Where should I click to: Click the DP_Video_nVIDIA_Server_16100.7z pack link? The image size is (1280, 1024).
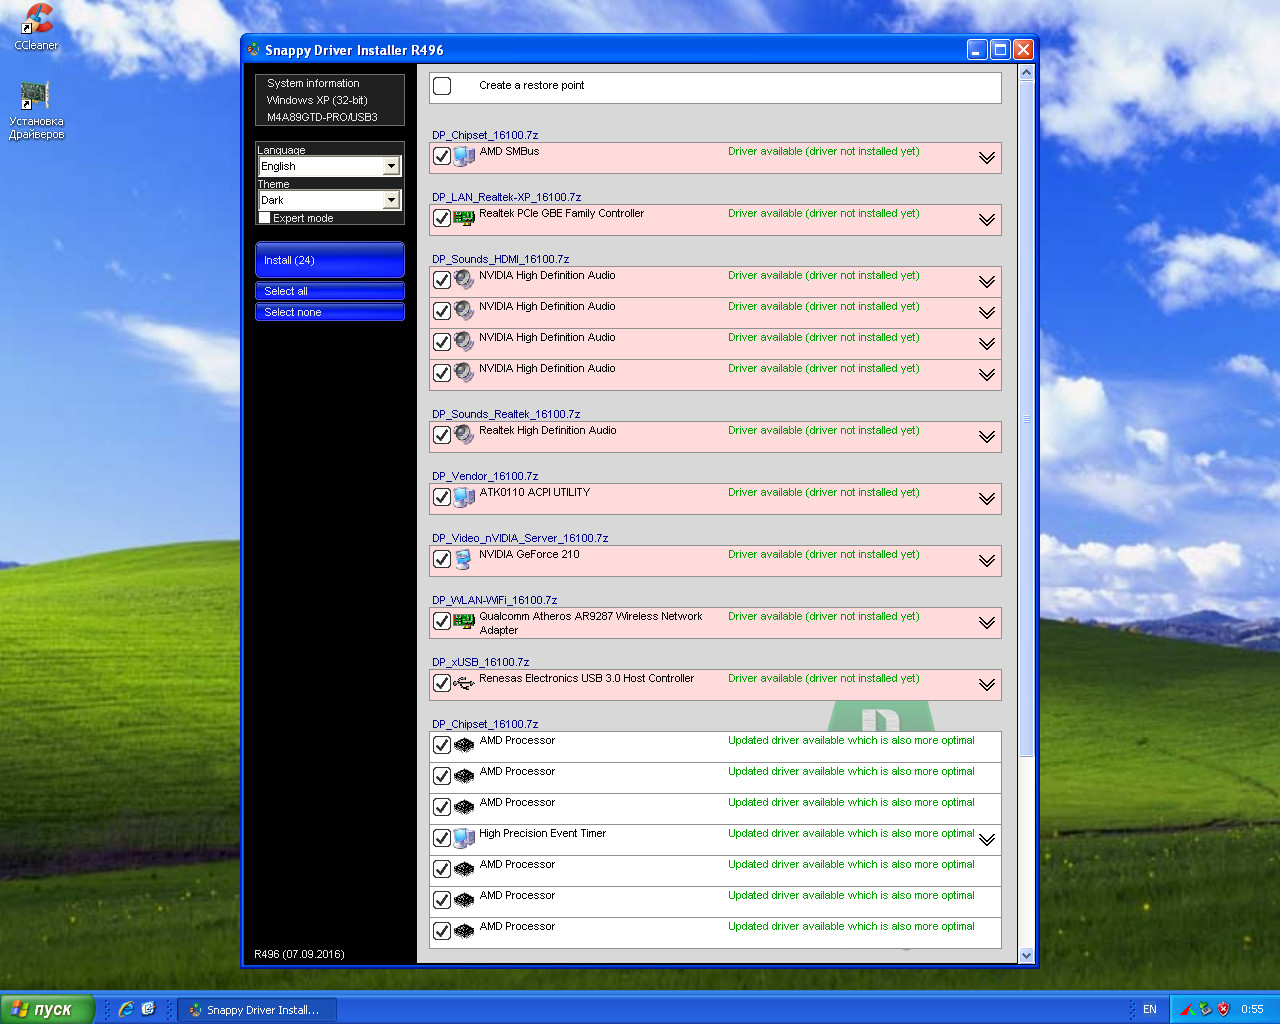coord(520,538)
